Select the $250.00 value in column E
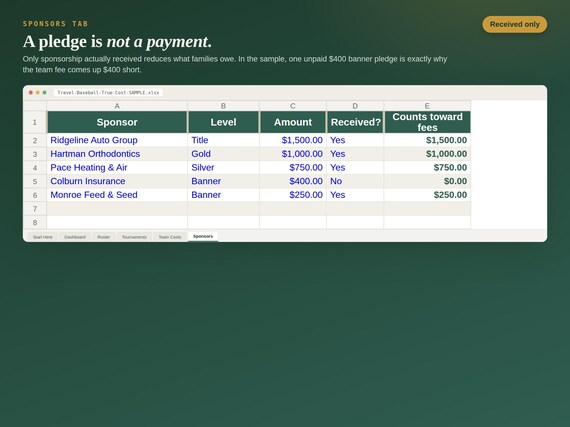Viewport: 570px width, 427px height. tap(427, 195)
